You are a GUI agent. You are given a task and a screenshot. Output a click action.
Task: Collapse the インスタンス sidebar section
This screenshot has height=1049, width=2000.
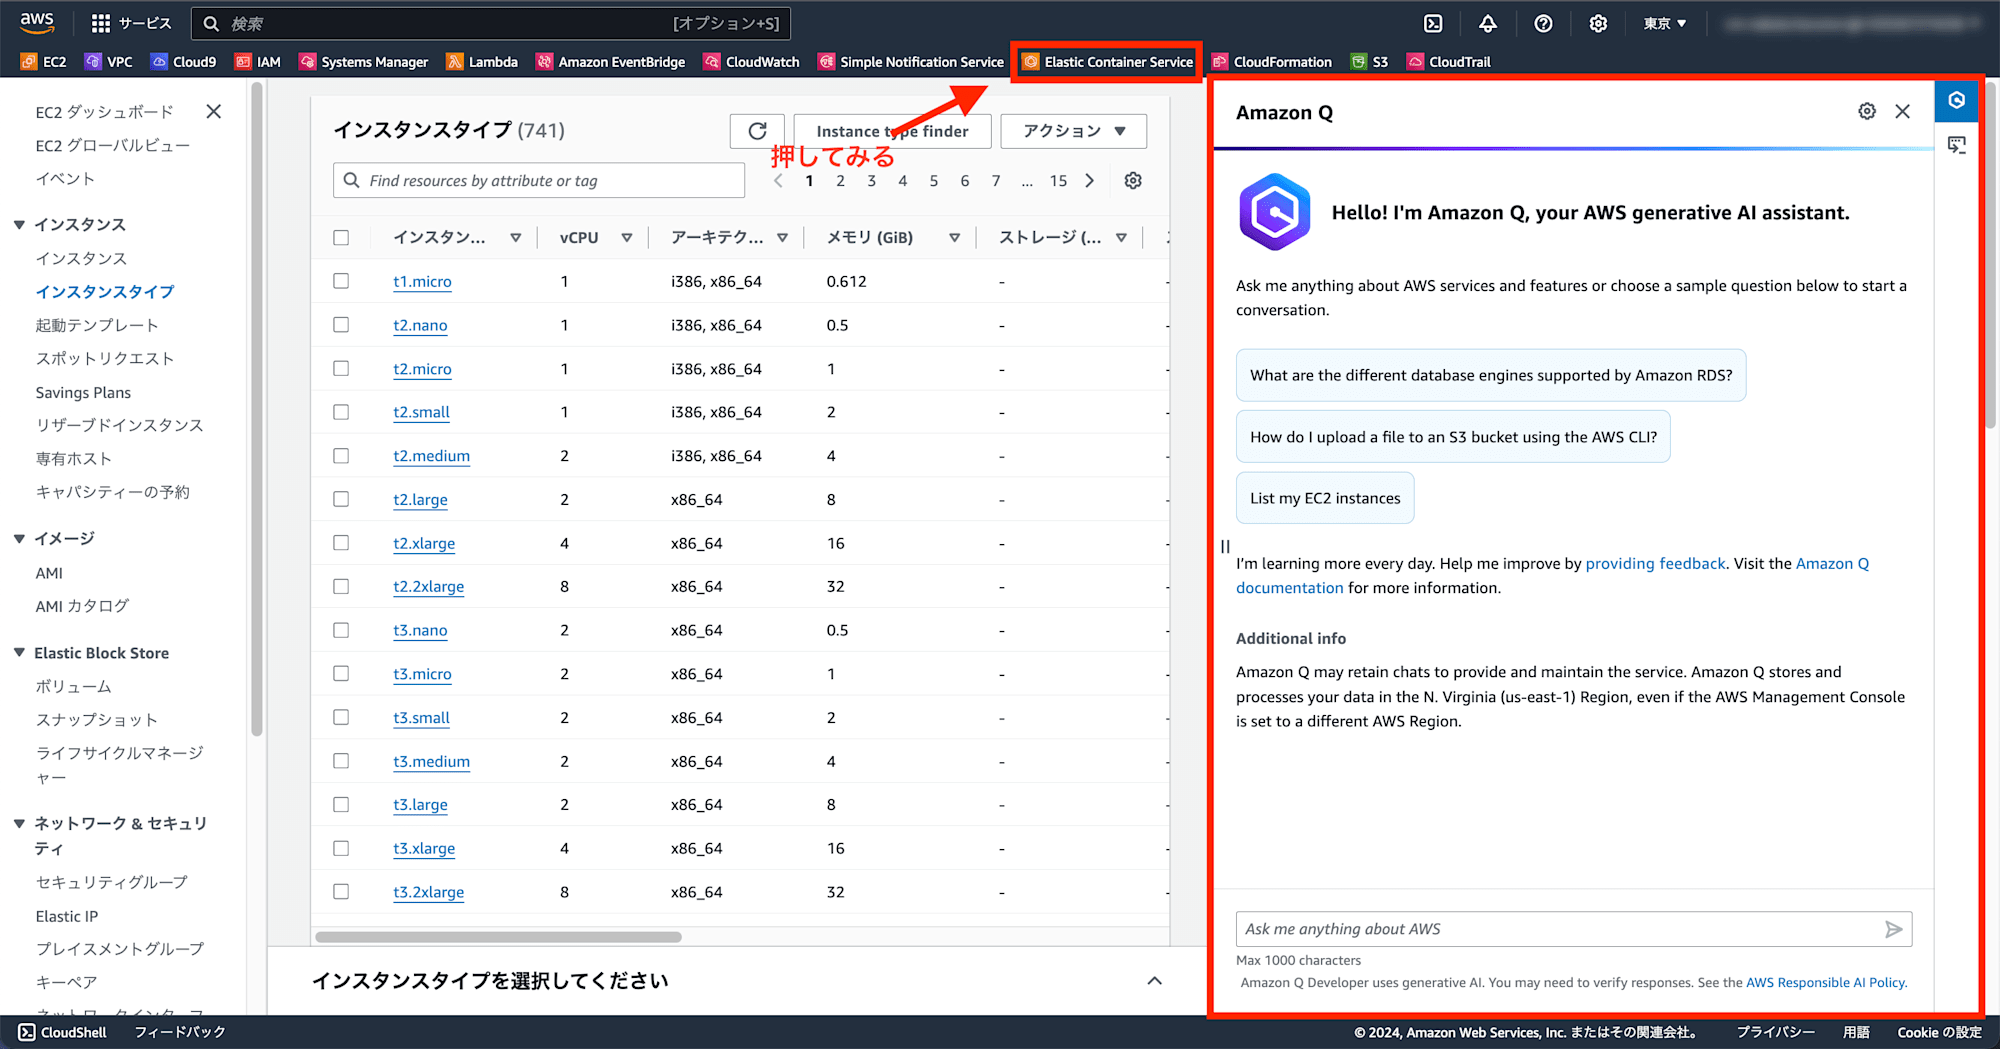[19, 225]
